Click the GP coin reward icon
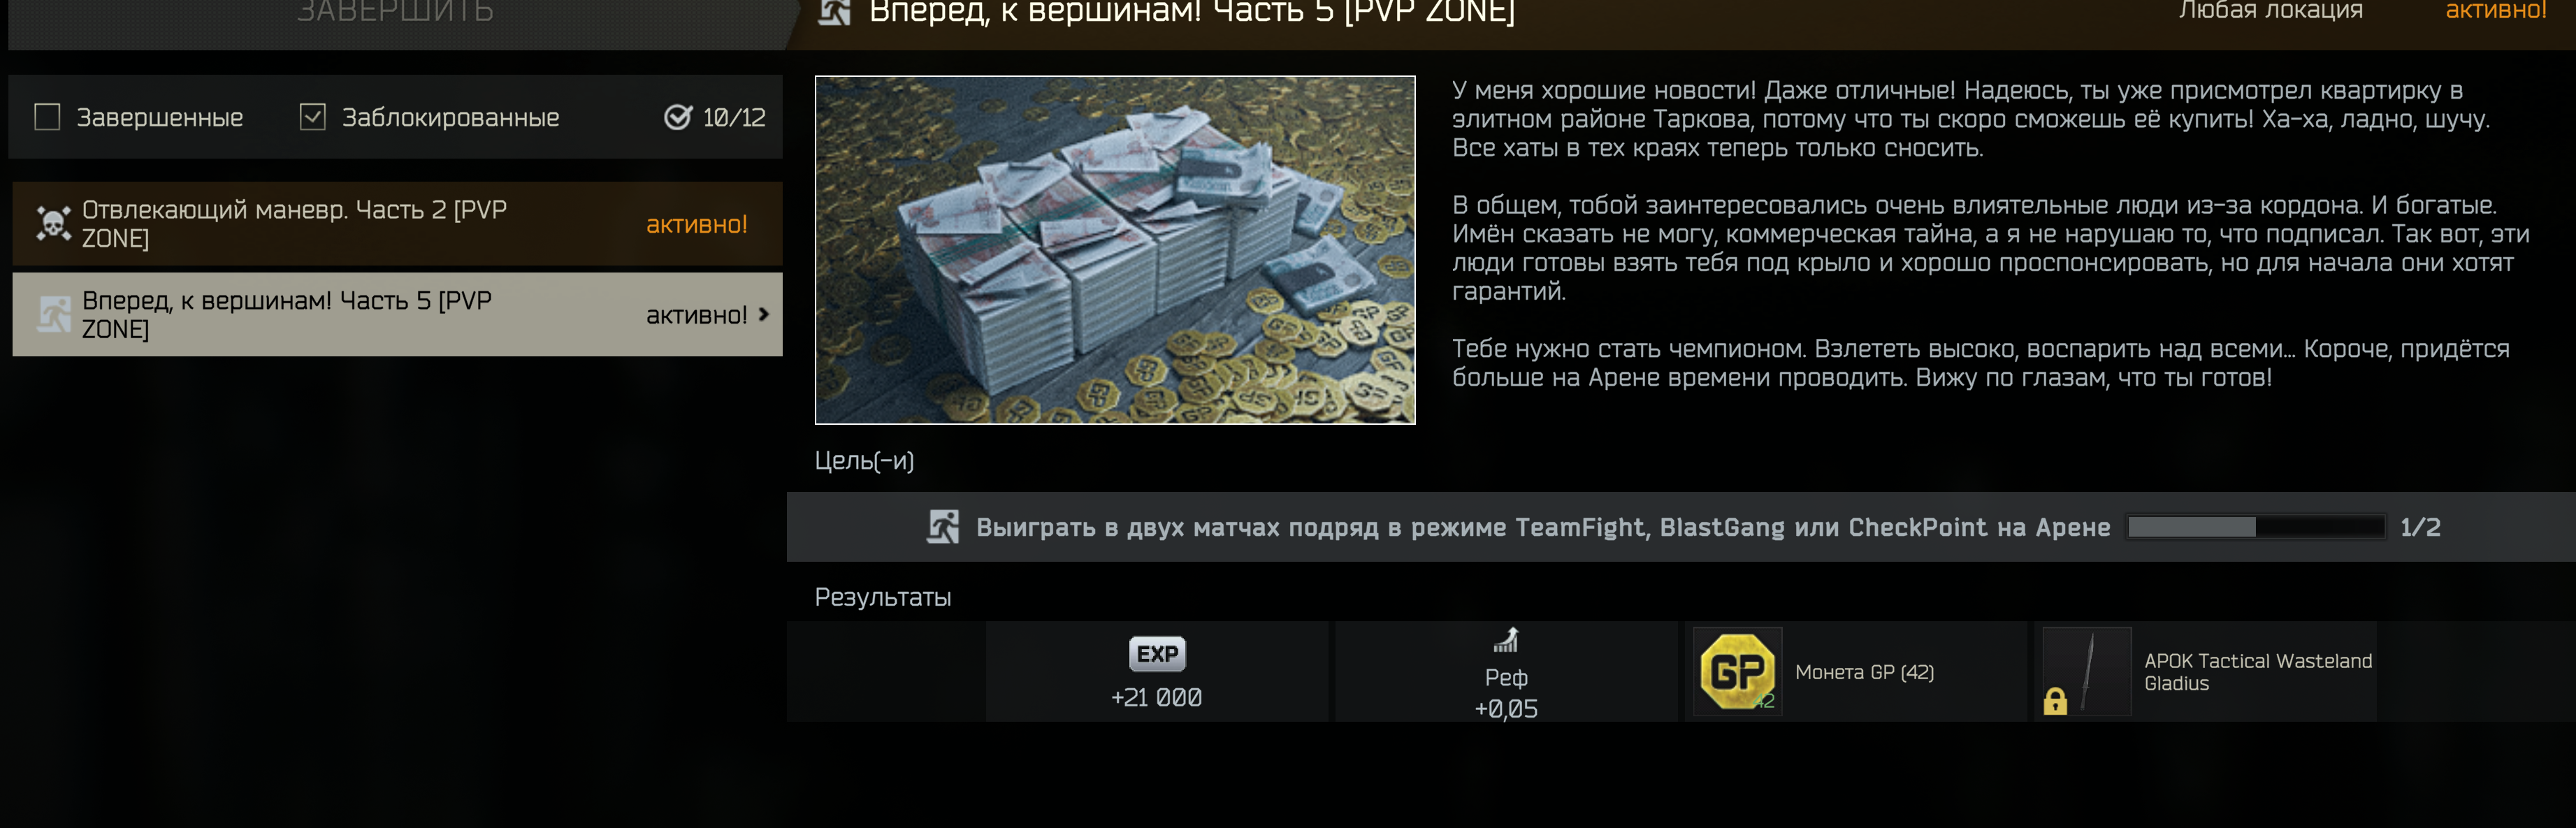 point(1738,671)
